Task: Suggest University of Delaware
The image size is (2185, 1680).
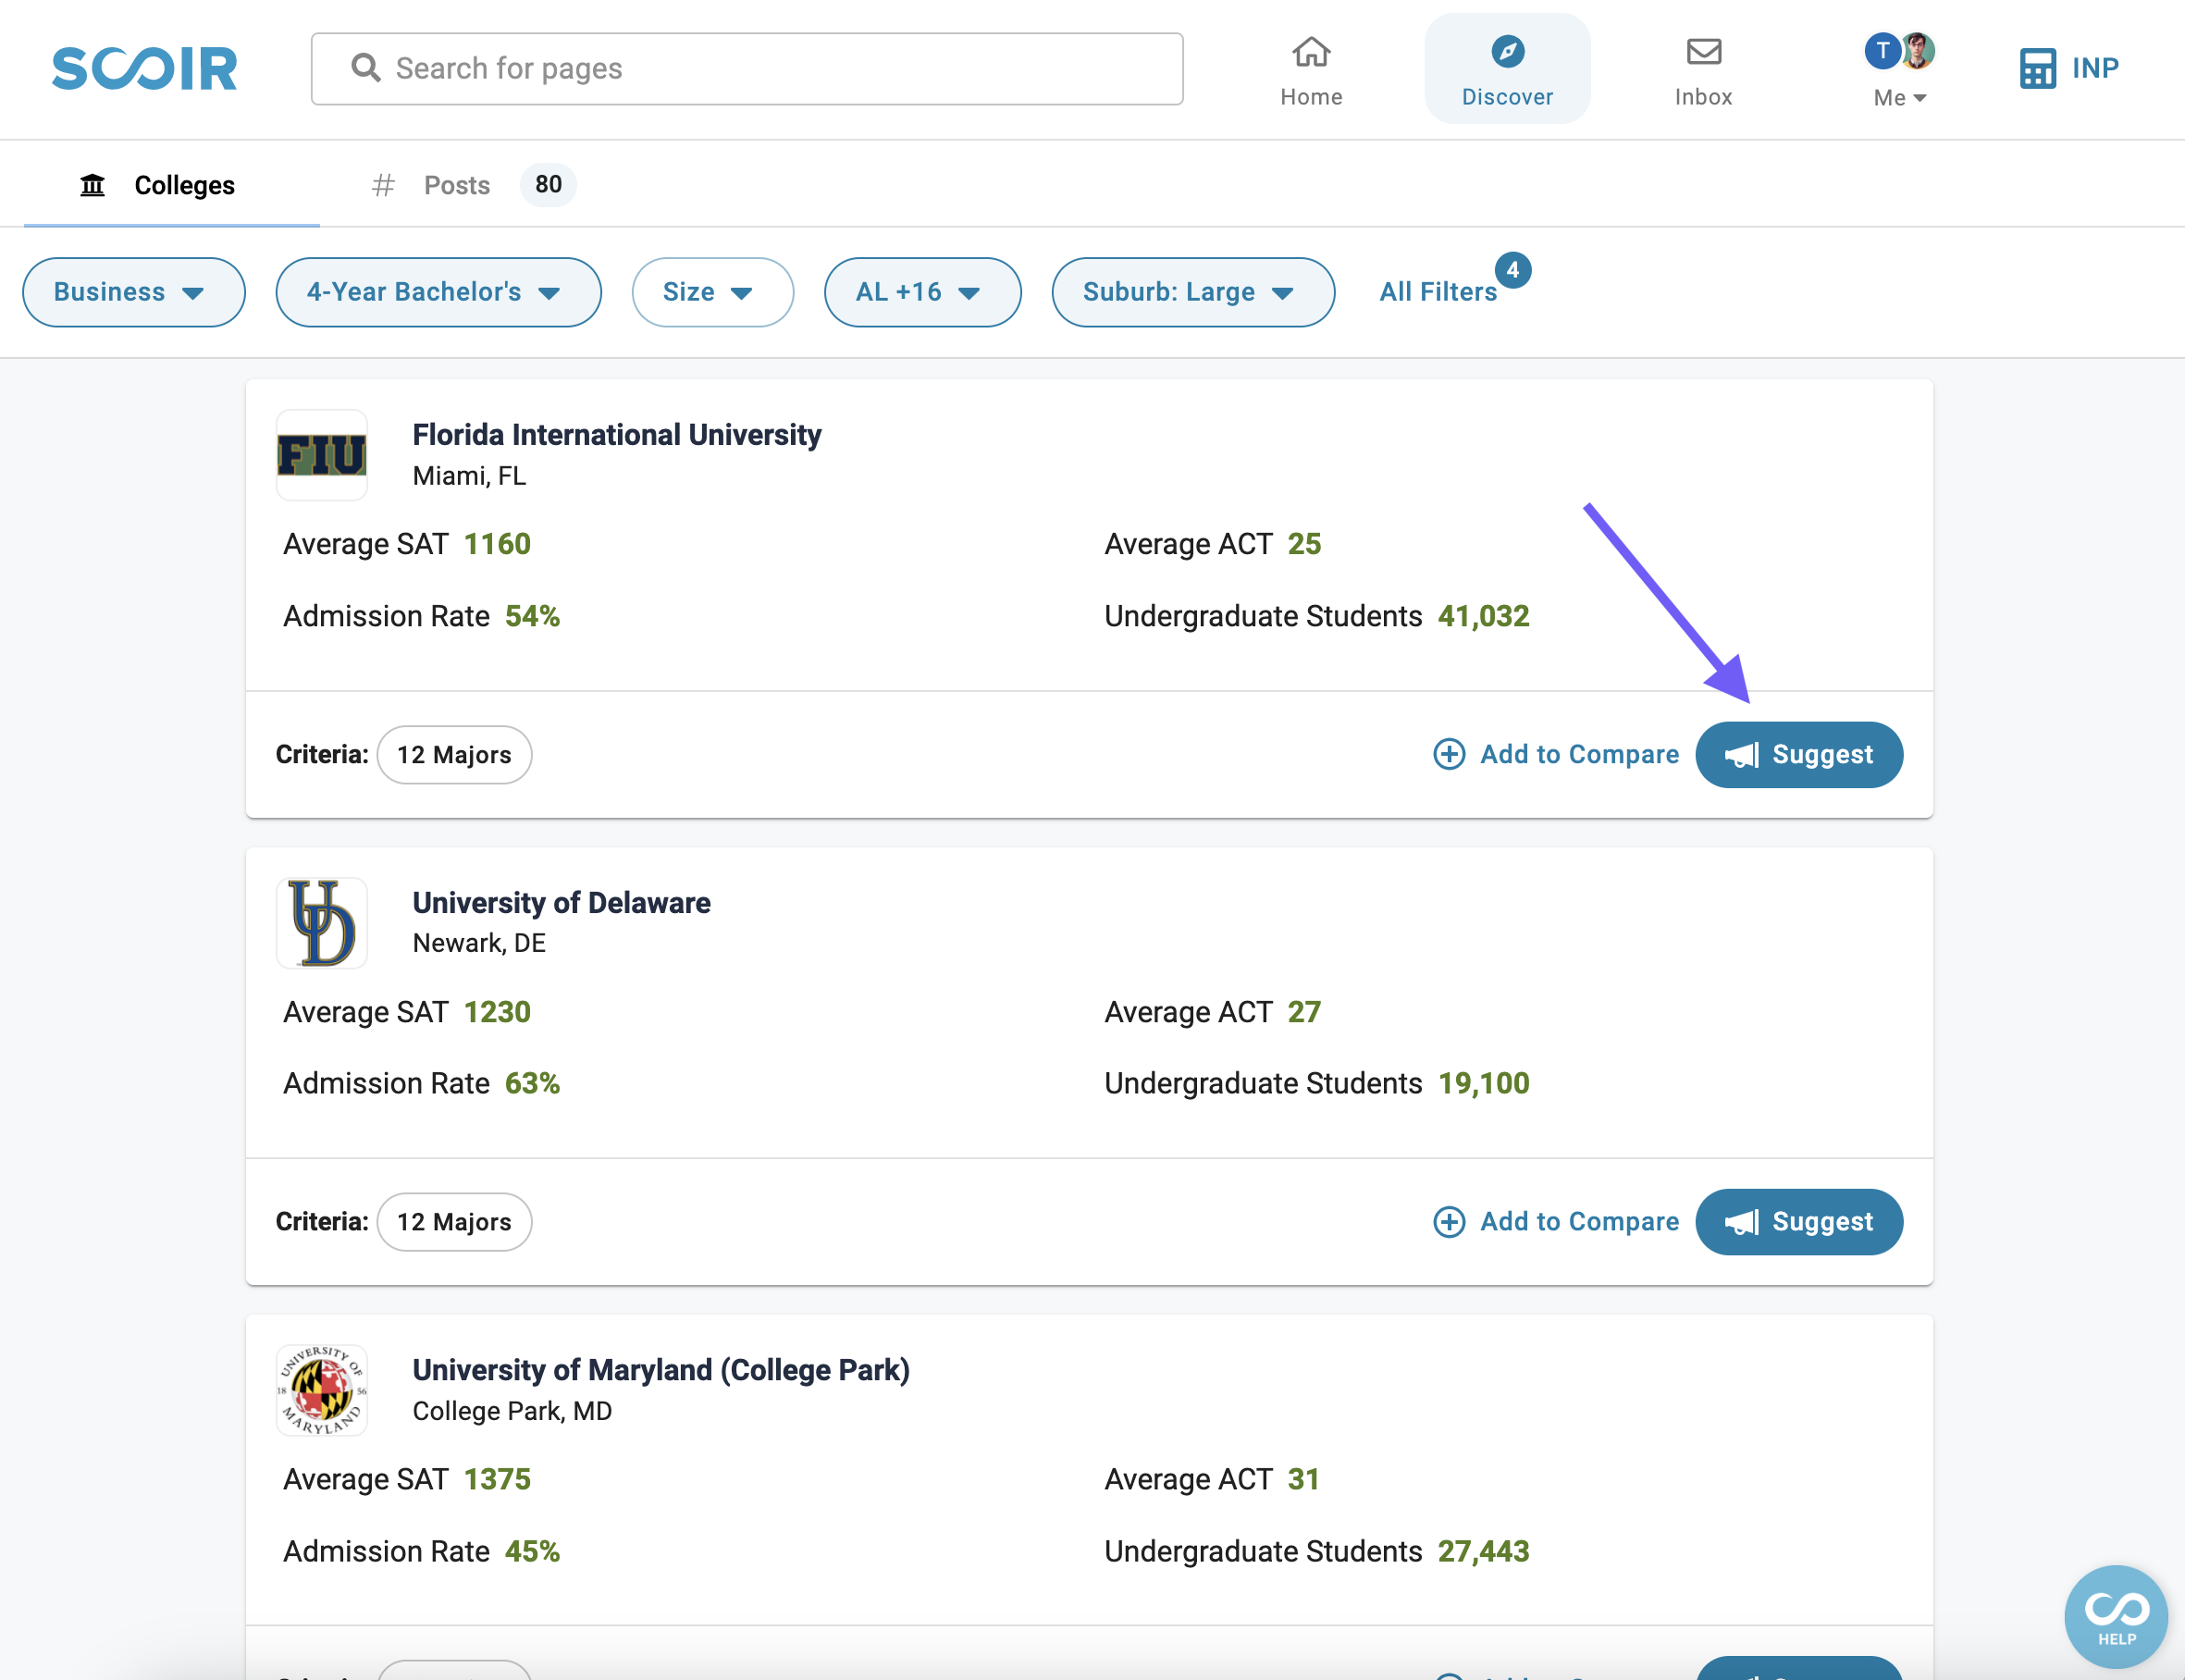Action: (1799, 1222)
